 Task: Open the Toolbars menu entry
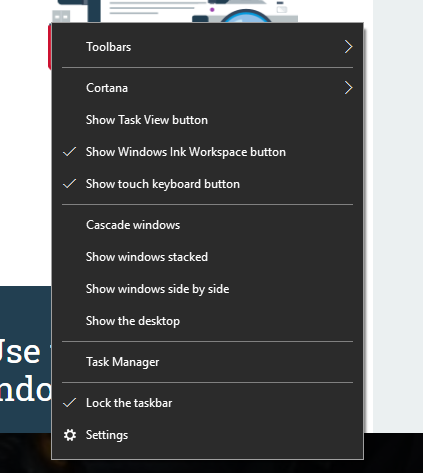[207, 47]
